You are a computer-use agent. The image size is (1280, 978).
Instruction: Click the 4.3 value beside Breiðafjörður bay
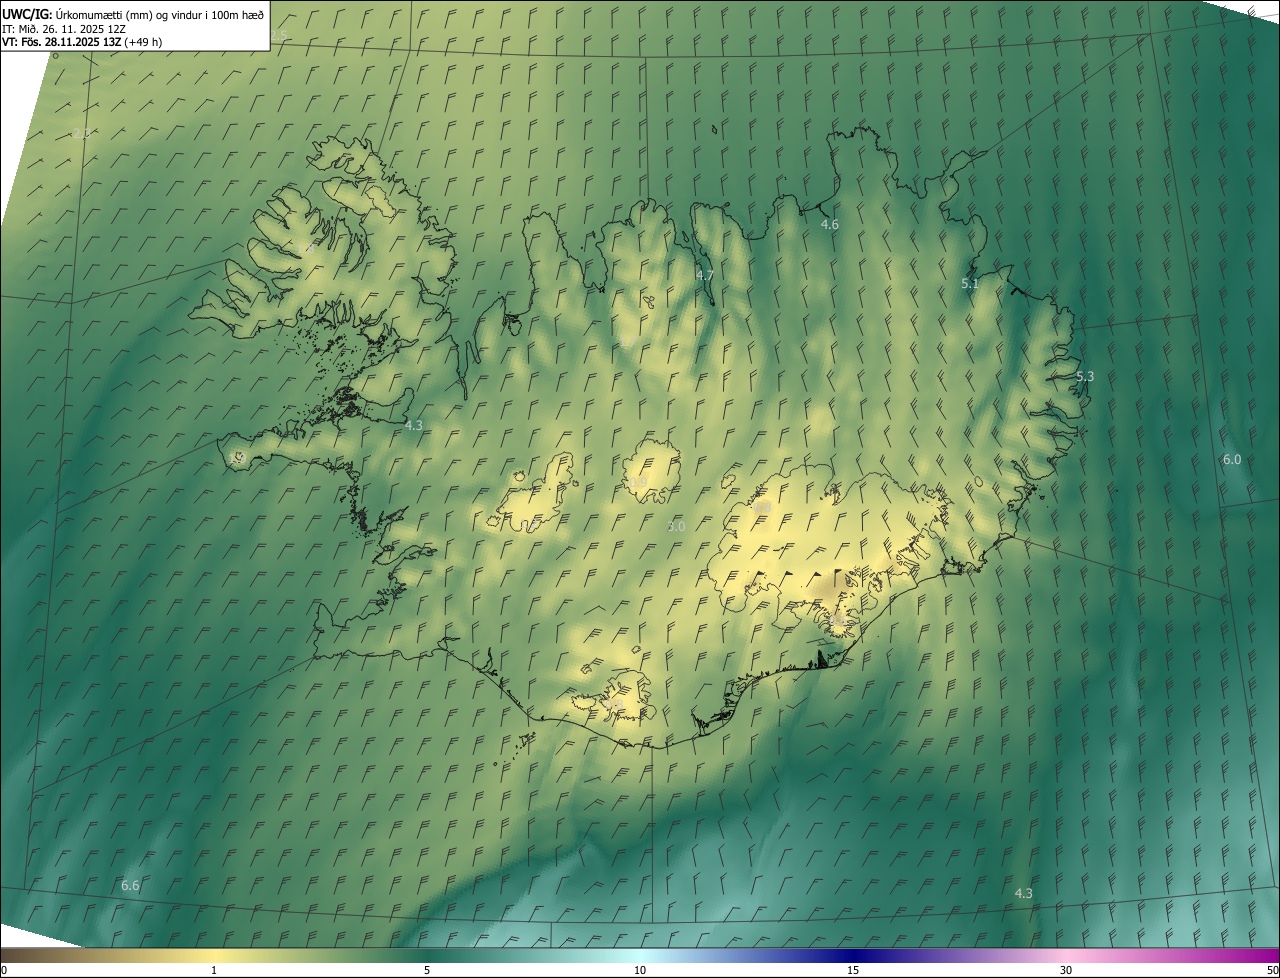413,425
